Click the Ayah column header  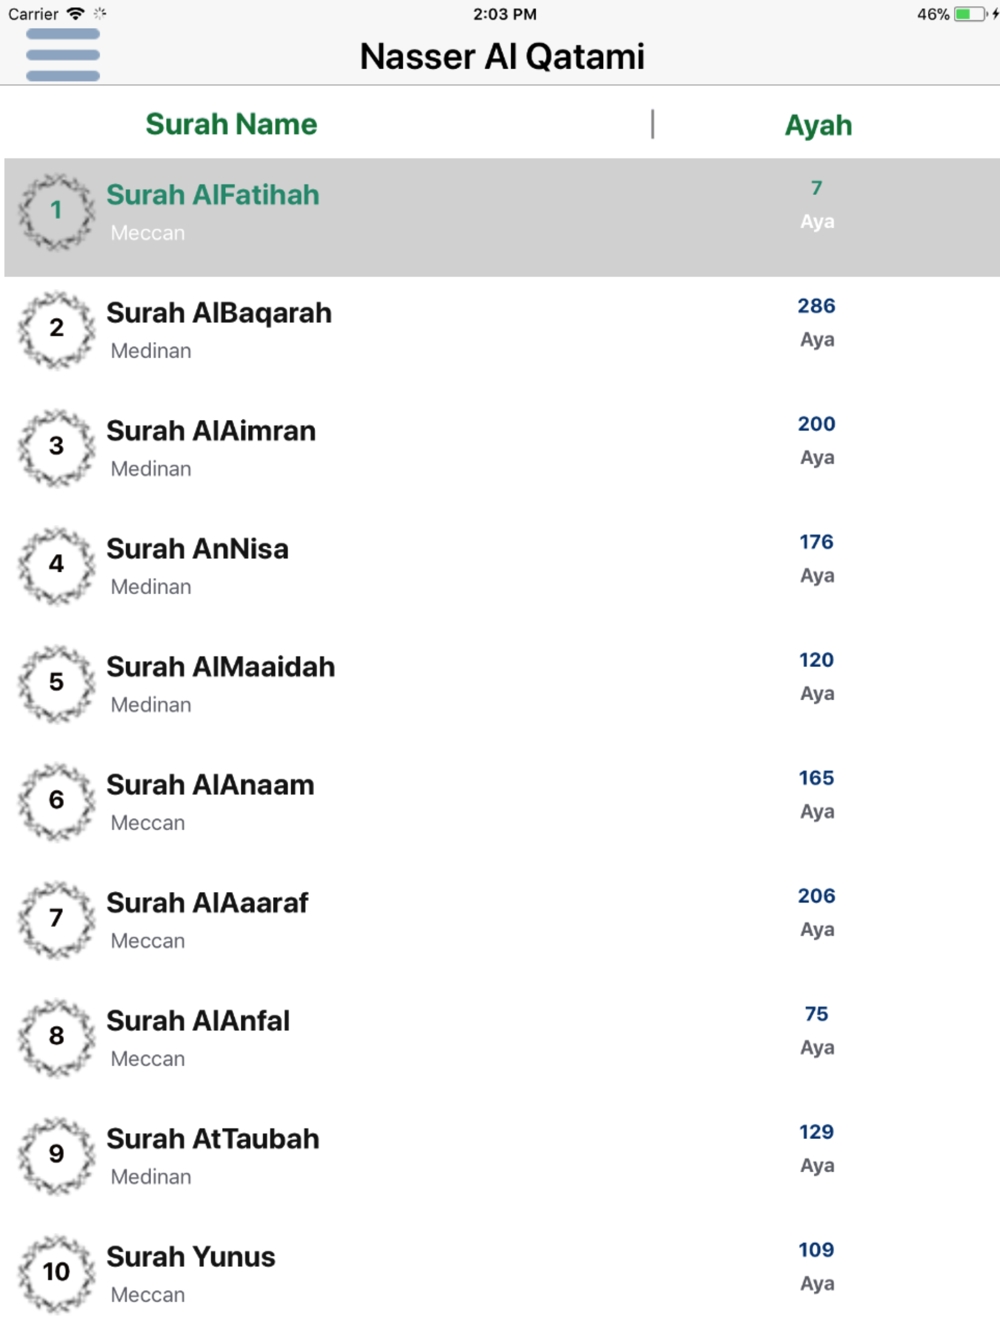click(818, 125)
